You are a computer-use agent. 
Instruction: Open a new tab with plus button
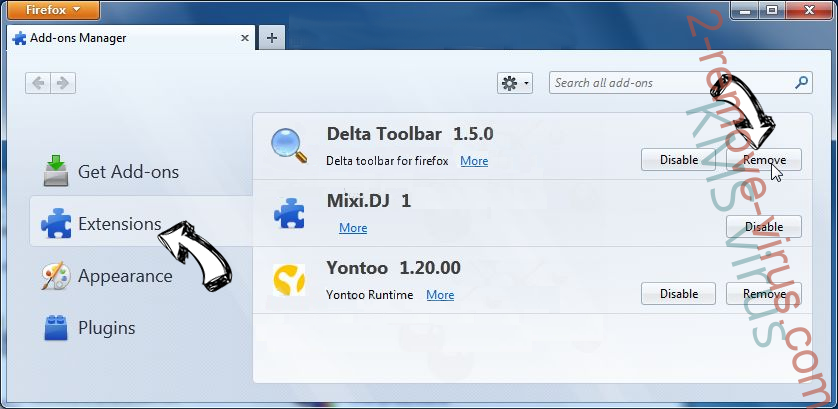point(271,38)
